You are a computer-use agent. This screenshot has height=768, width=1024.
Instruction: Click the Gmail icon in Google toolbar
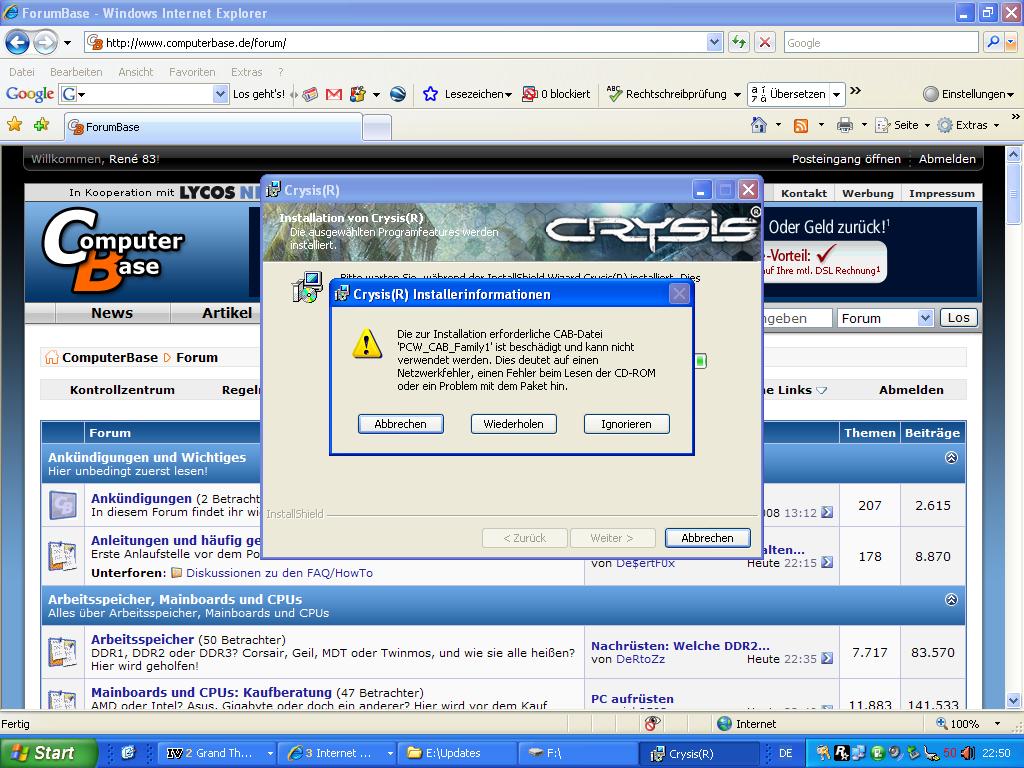coord(334,94)
